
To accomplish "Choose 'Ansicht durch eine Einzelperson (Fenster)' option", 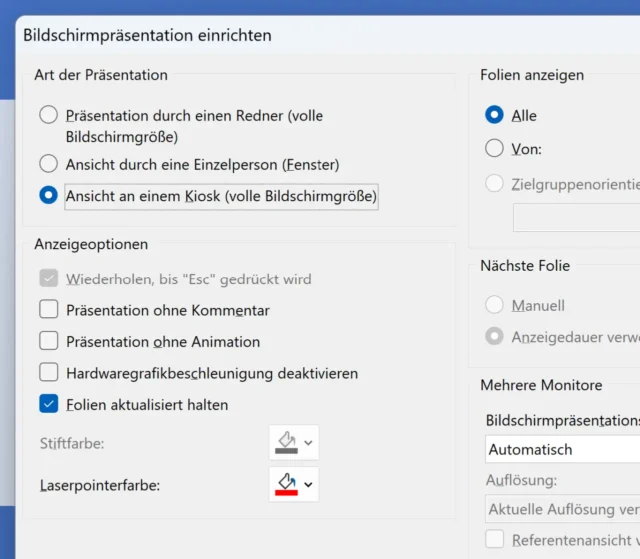I will (x=48, y=163).
